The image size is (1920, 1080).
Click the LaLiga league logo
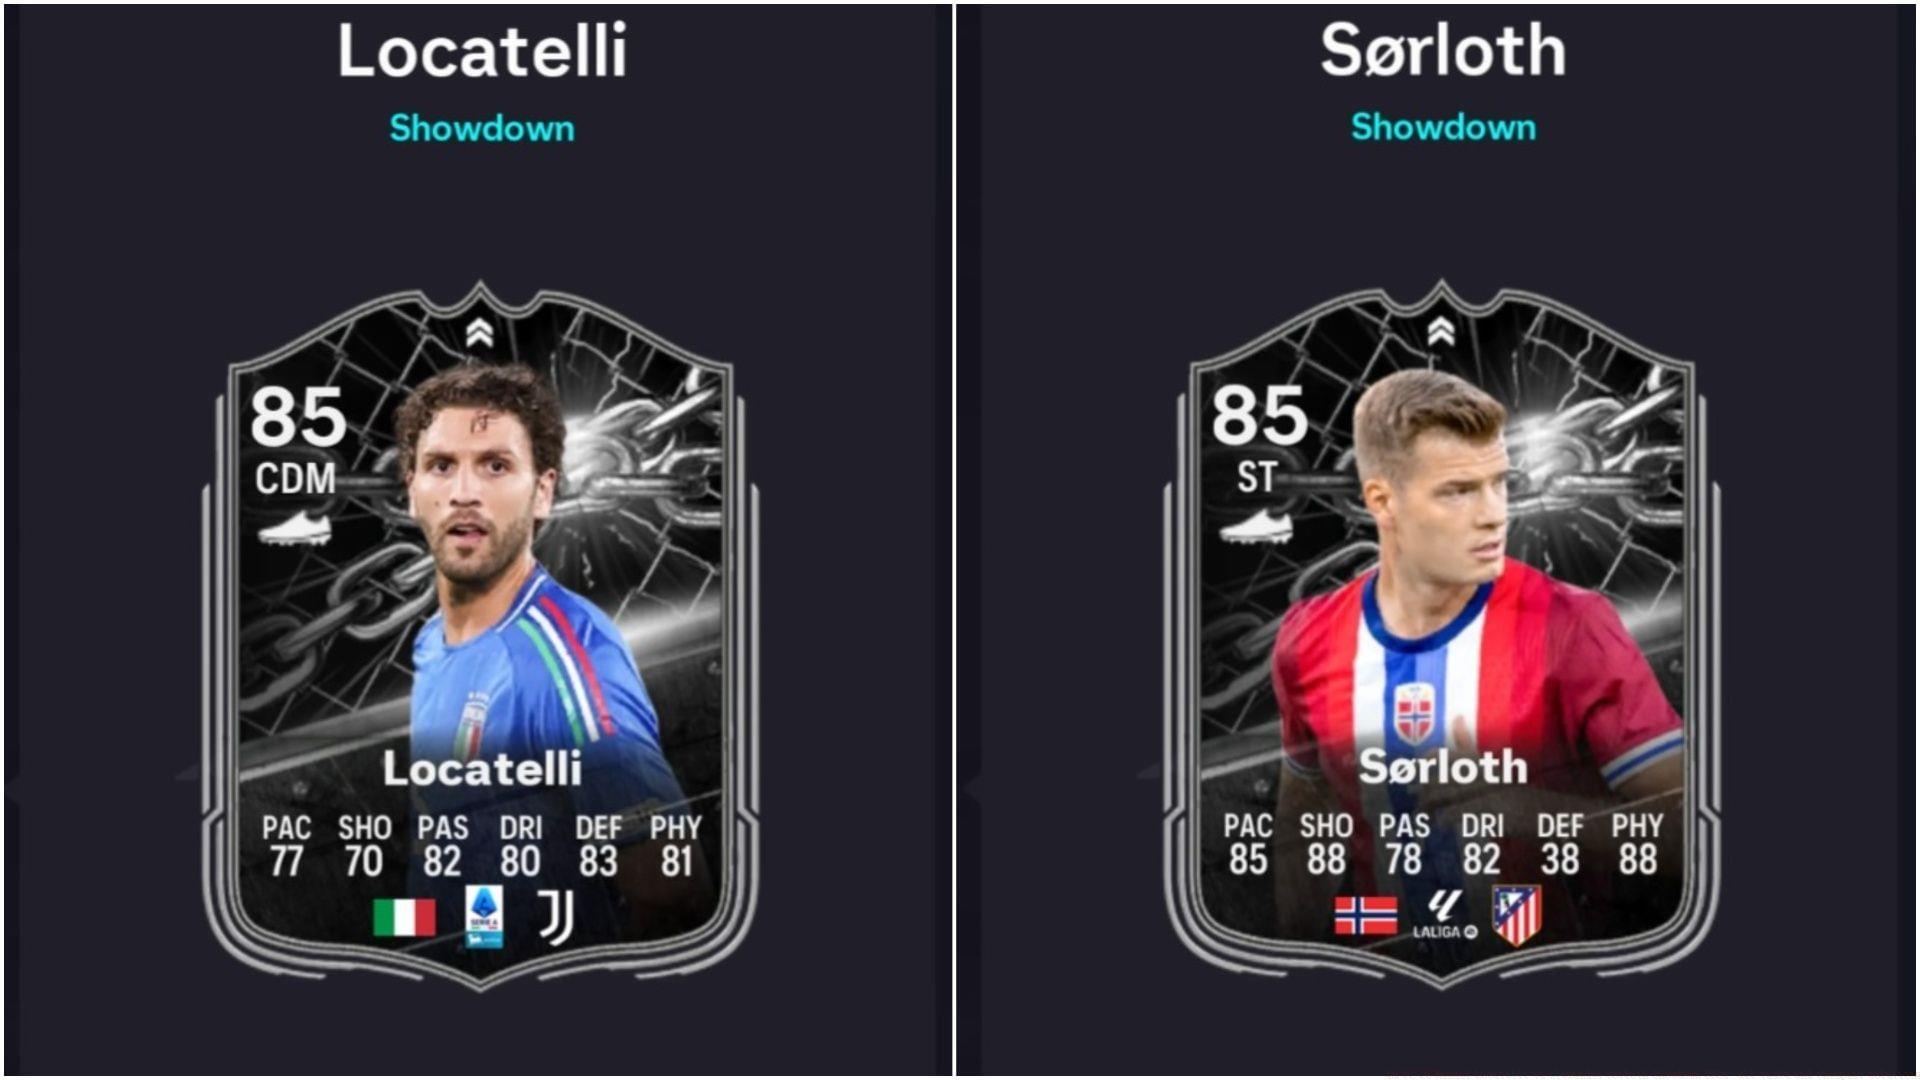tap(1444, 915)
